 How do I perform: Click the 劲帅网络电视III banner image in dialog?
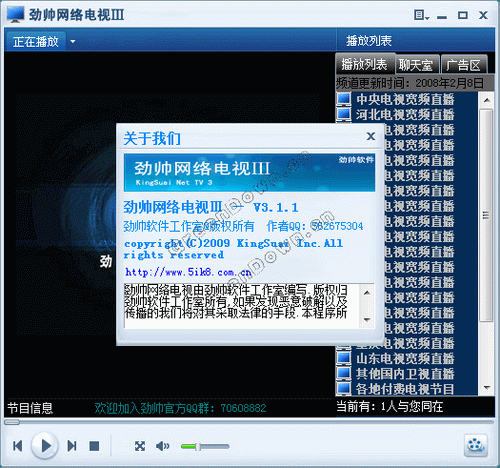(249, 173)
